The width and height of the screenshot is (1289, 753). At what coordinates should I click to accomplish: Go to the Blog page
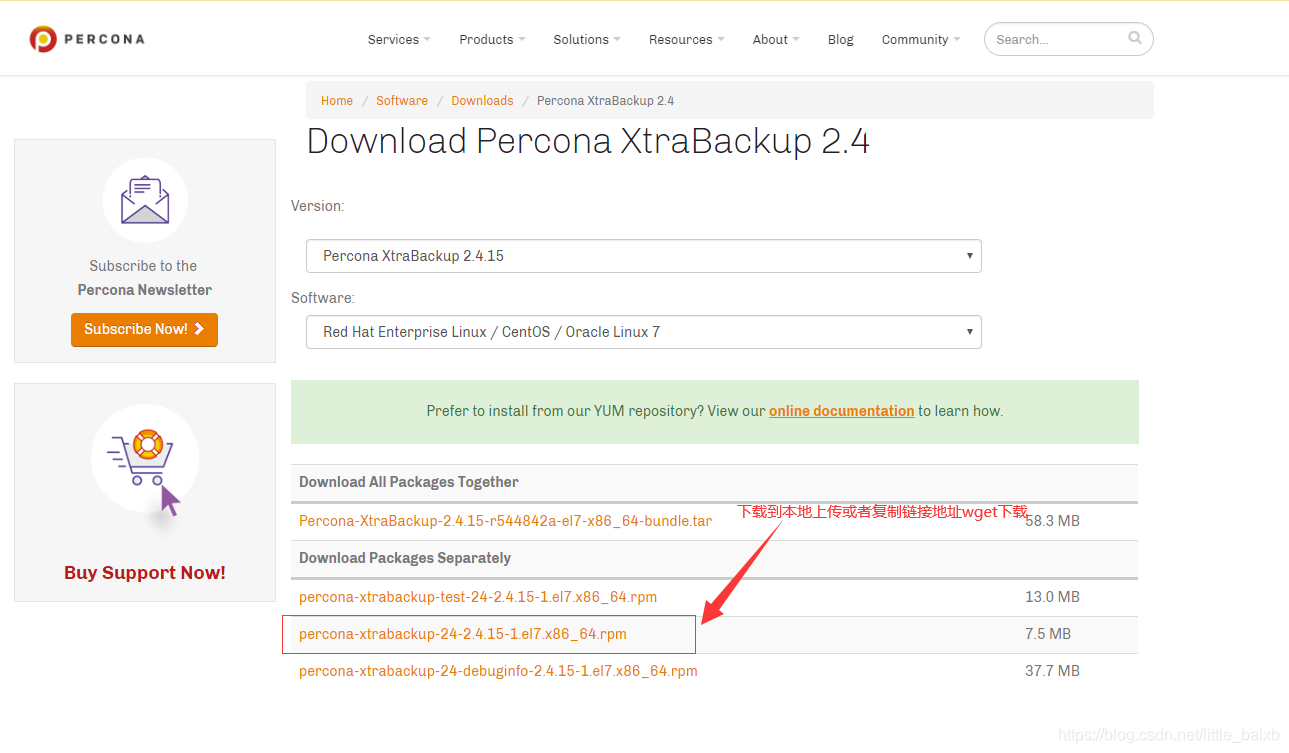coord(841,40)
